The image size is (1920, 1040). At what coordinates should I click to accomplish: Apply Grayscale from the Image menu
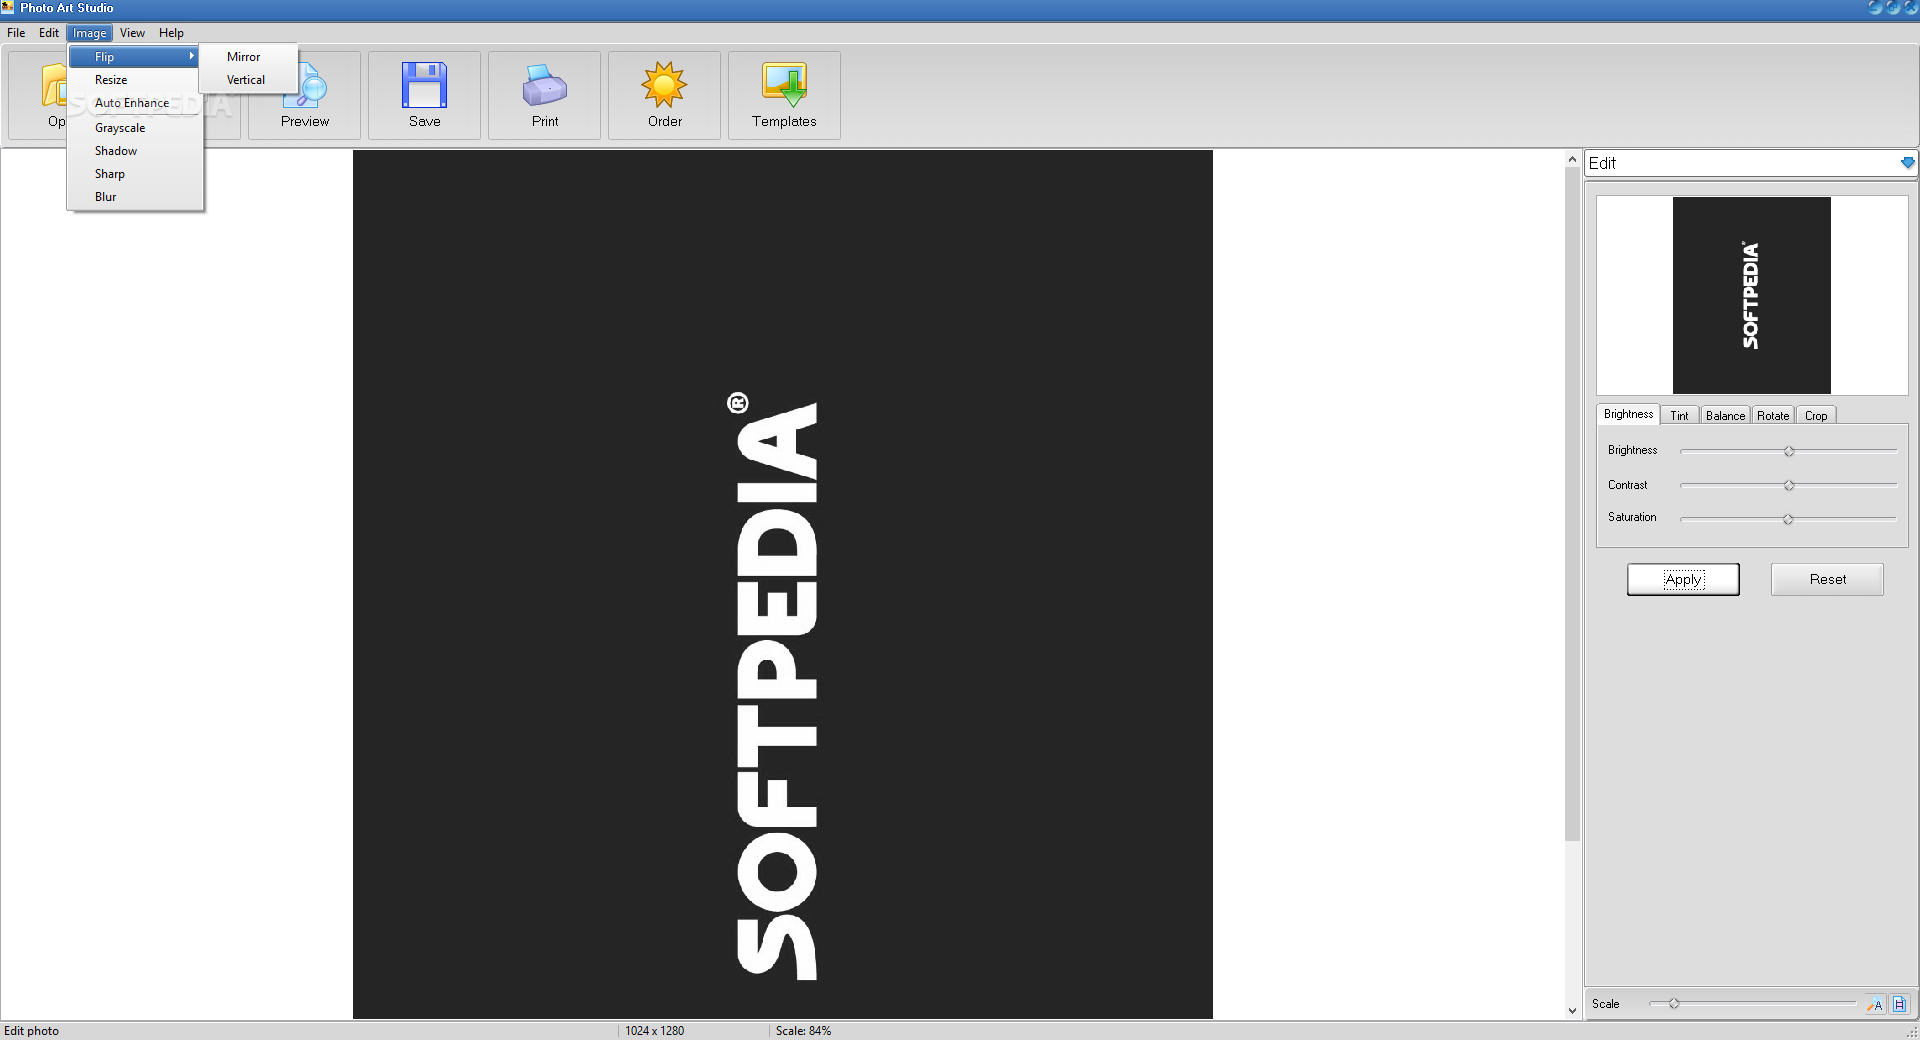[134, 128]
